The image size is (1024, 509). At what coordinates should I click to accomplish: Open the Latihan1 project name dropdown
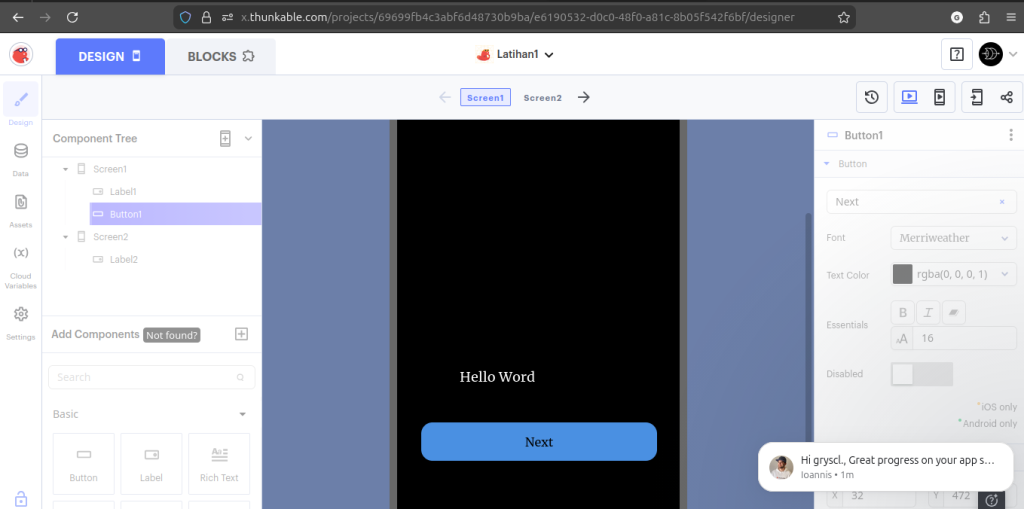click(x=515, y=55)
